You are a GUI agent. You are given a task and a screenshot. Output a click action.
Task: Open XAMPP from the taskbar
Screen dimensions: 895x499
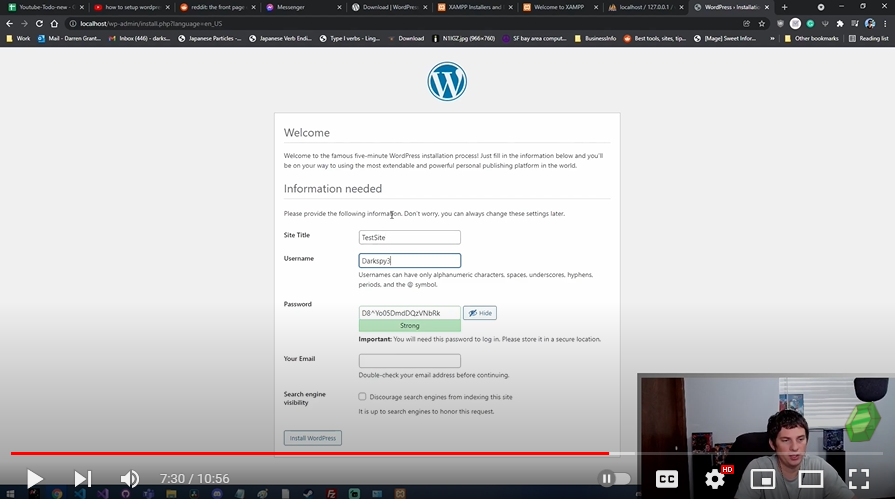[x=400, y=494]
